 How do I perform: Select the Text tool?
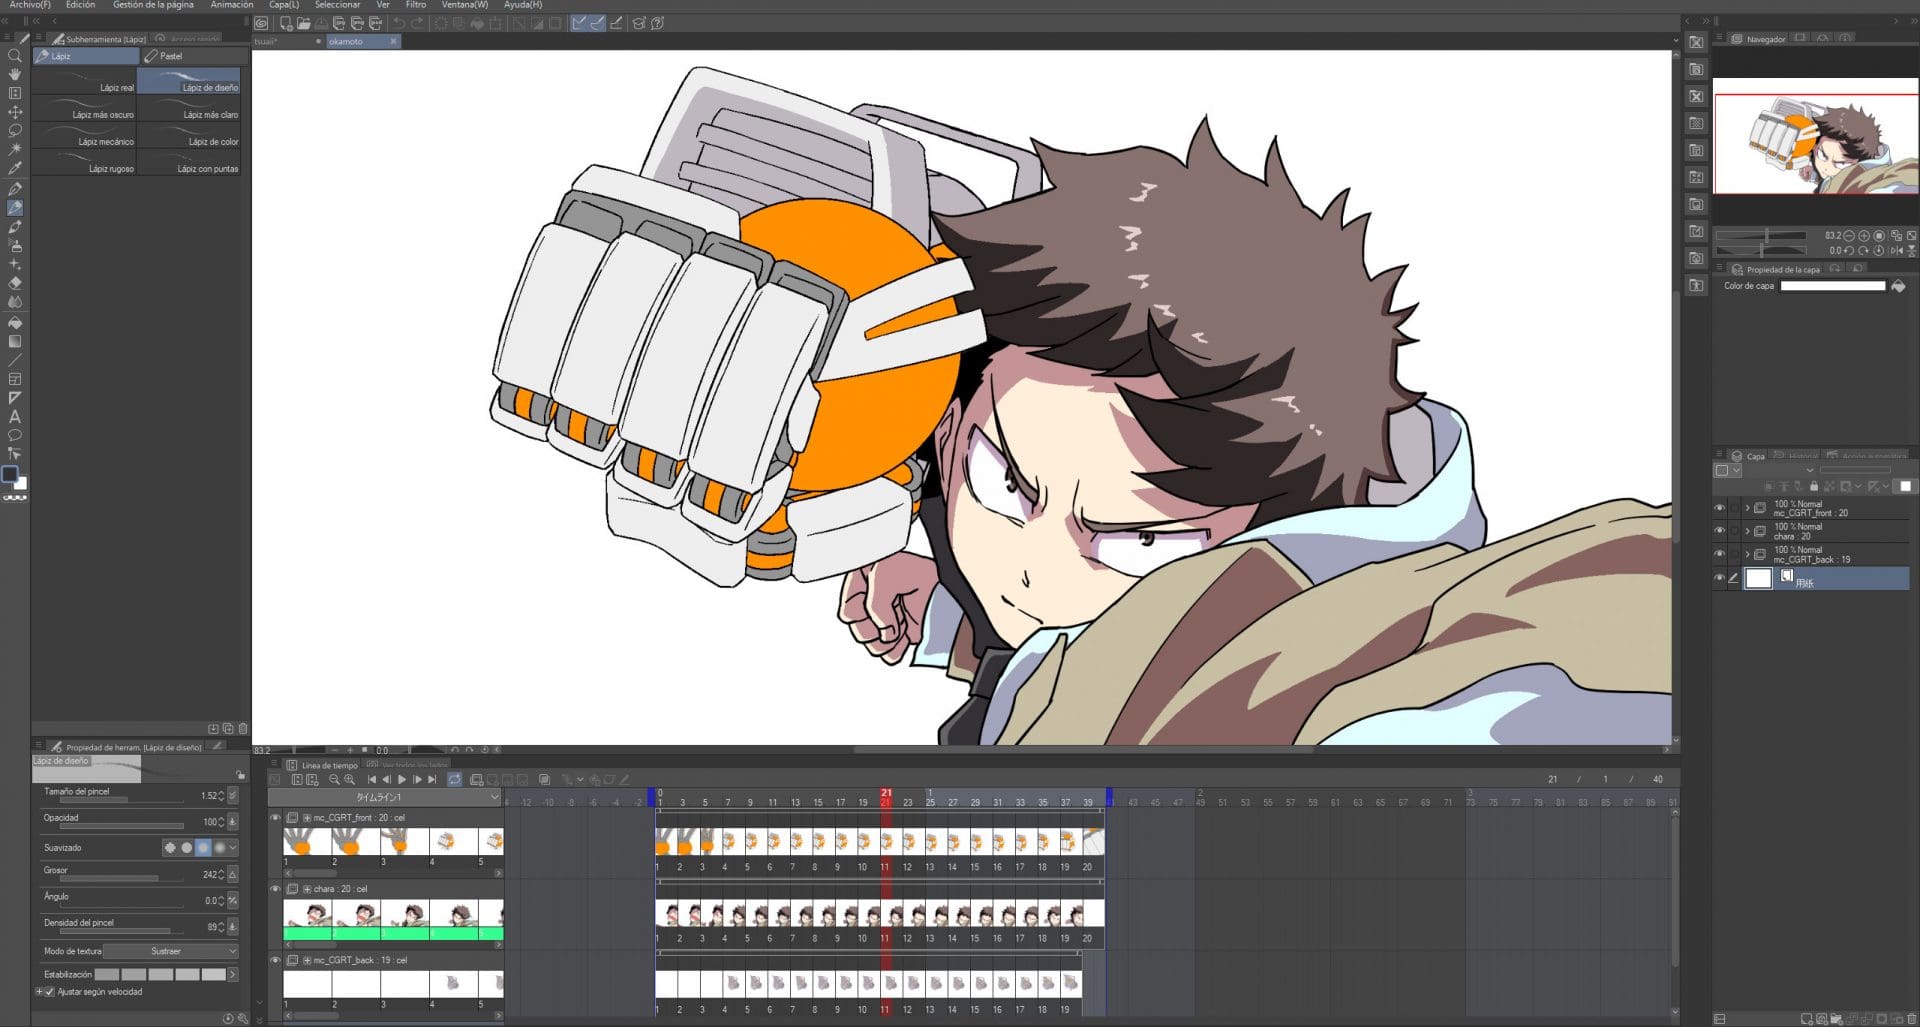pos(15,416)
